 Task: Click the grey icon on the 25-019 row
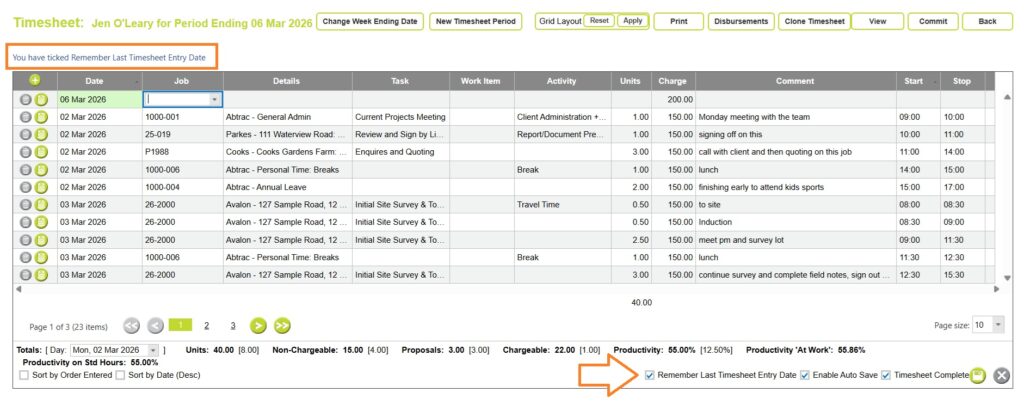point(26,134)
